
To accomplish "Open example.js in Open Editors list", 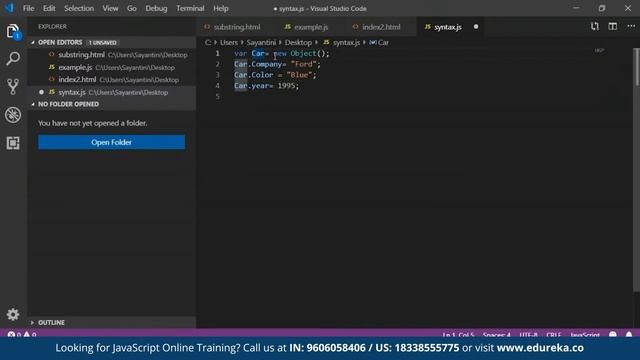I will pyautogui.click(x=112, y=67).
